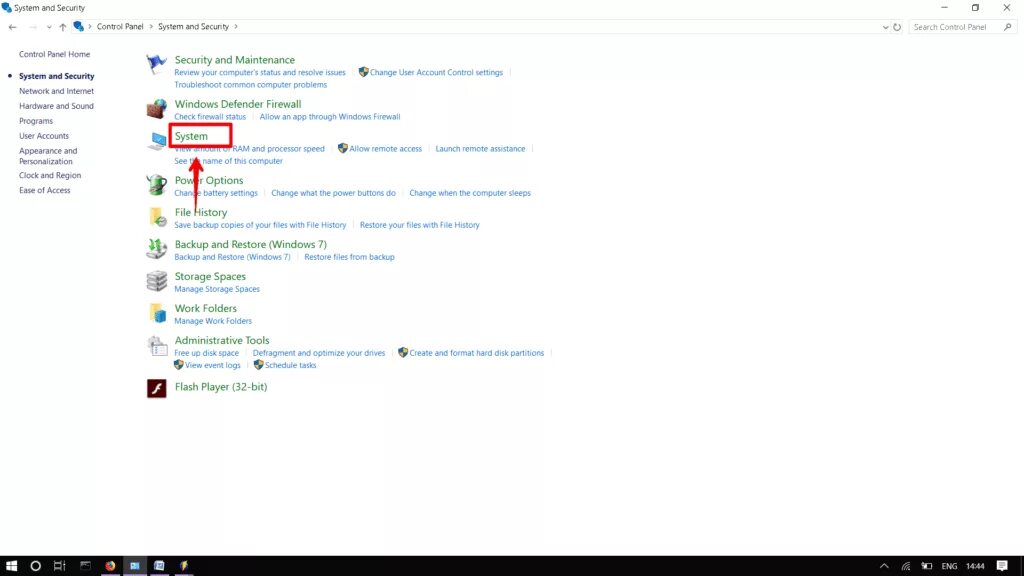Select Ease of Access in sidebar
The width and height of the screenshot is (1024, 576).
pos(44,190)
